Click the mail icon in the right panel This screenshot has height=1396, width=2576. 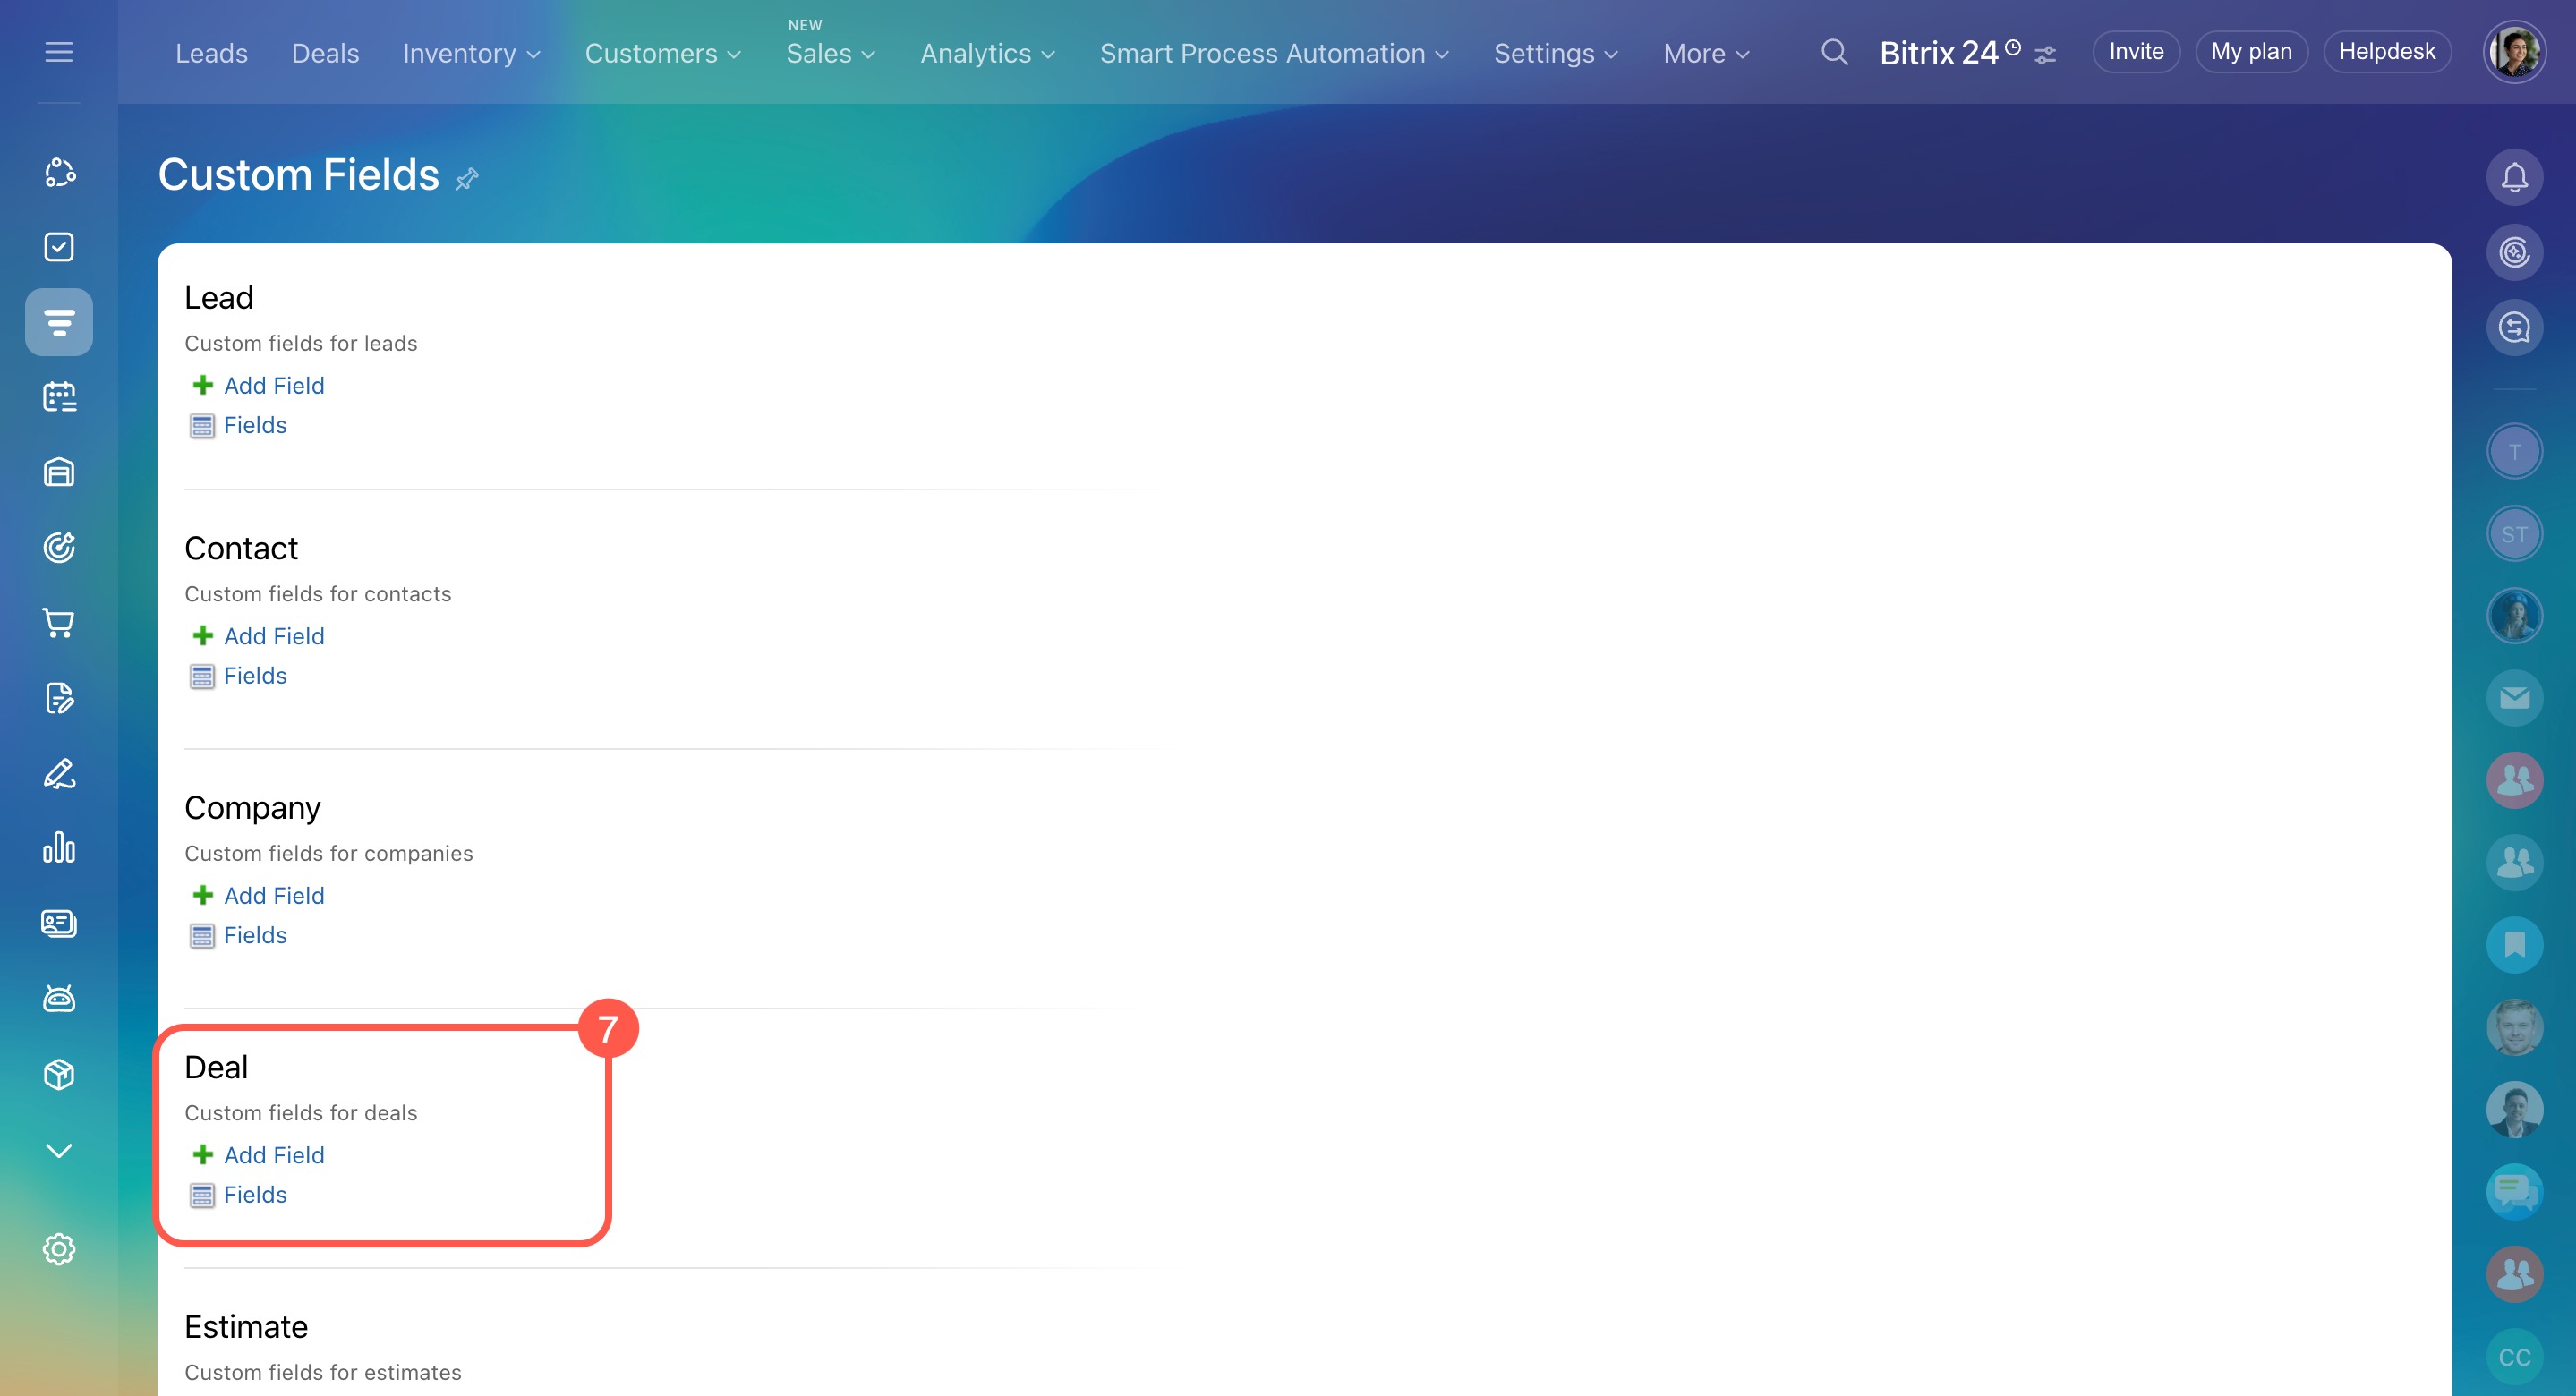coord(2514,698)
